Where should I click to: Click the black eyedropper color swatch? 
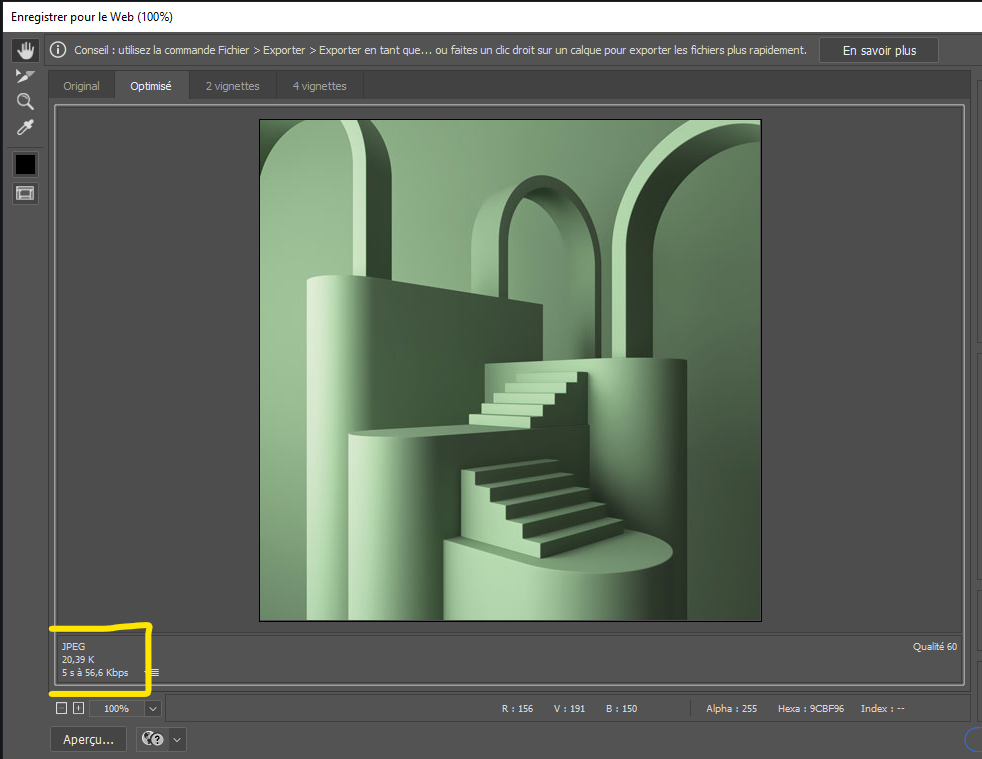(25, 164)
